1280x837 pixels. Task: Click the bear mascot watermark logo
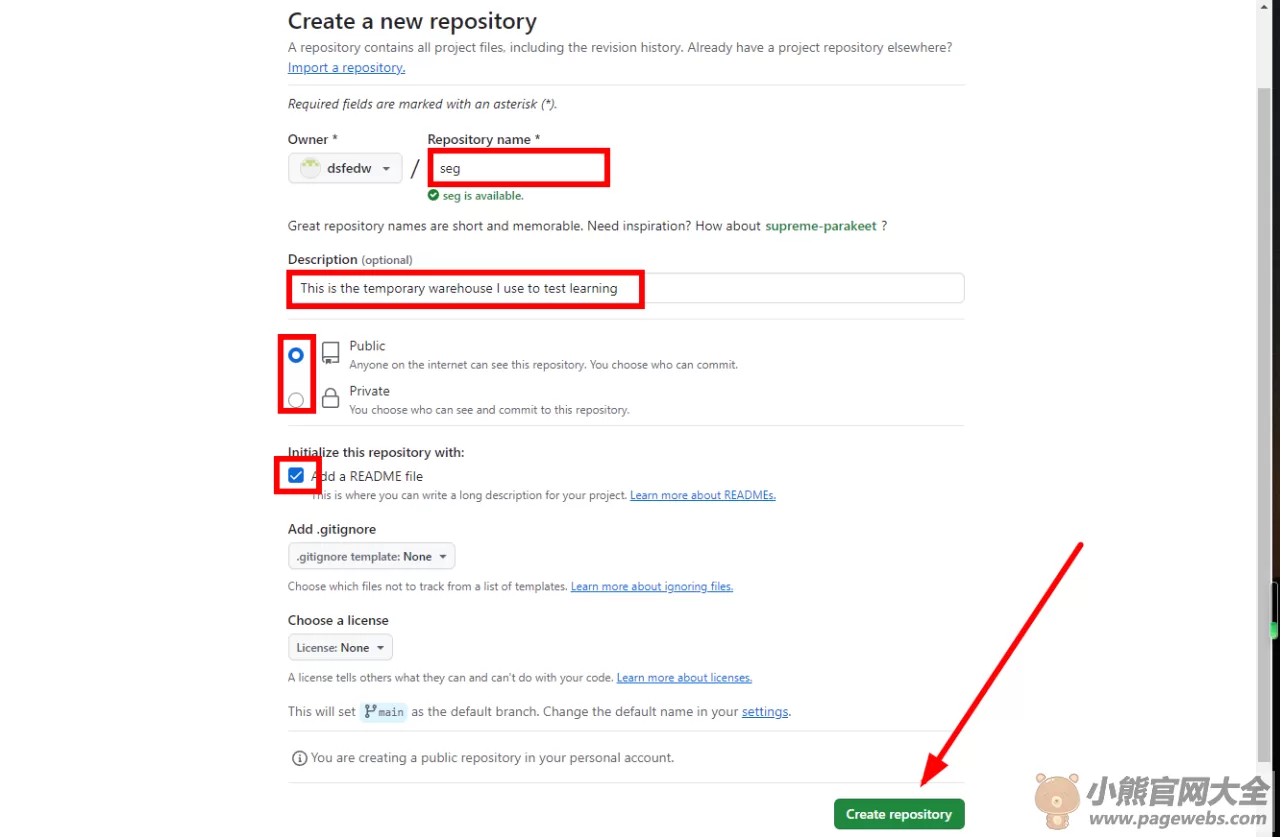coord(1057,799)
